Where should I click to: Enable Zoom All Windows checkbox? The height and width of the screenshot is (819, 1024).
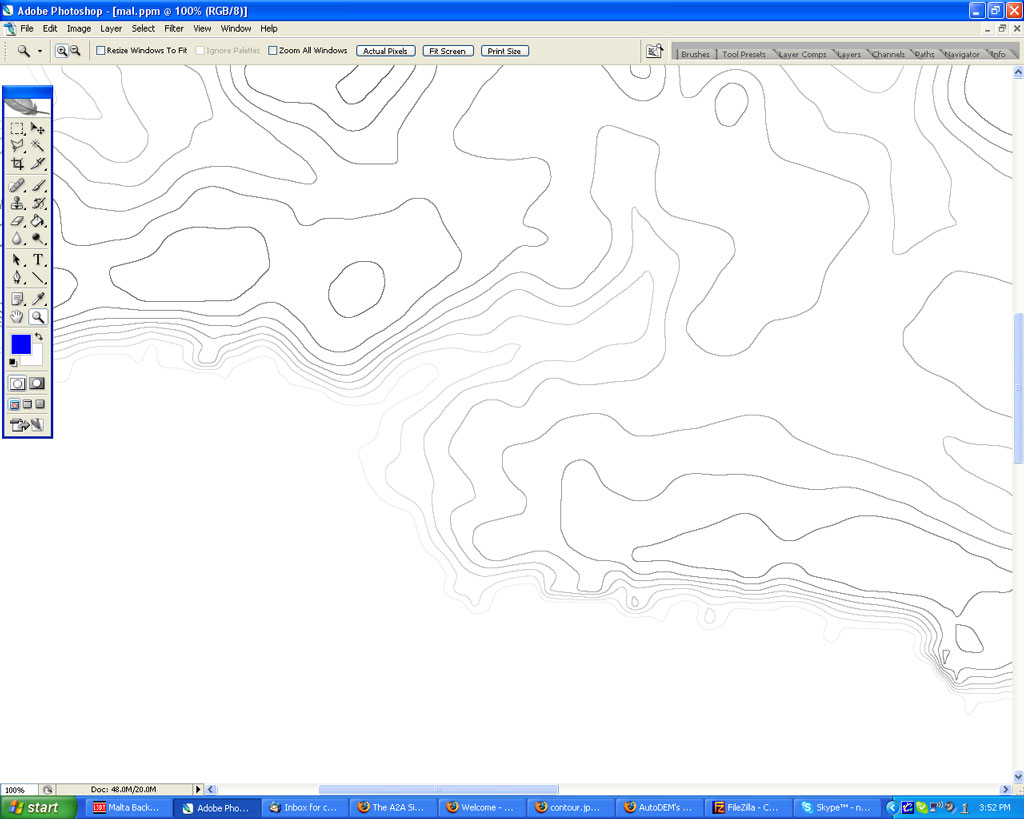pos(273,50)
